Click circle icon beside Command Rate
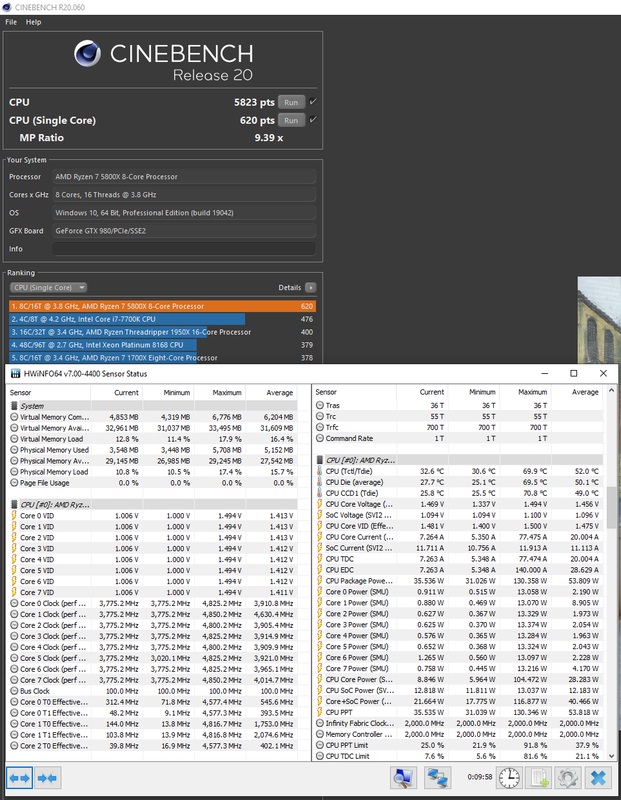The height and width of the screenshot is (800, 621). click(320, 438)
